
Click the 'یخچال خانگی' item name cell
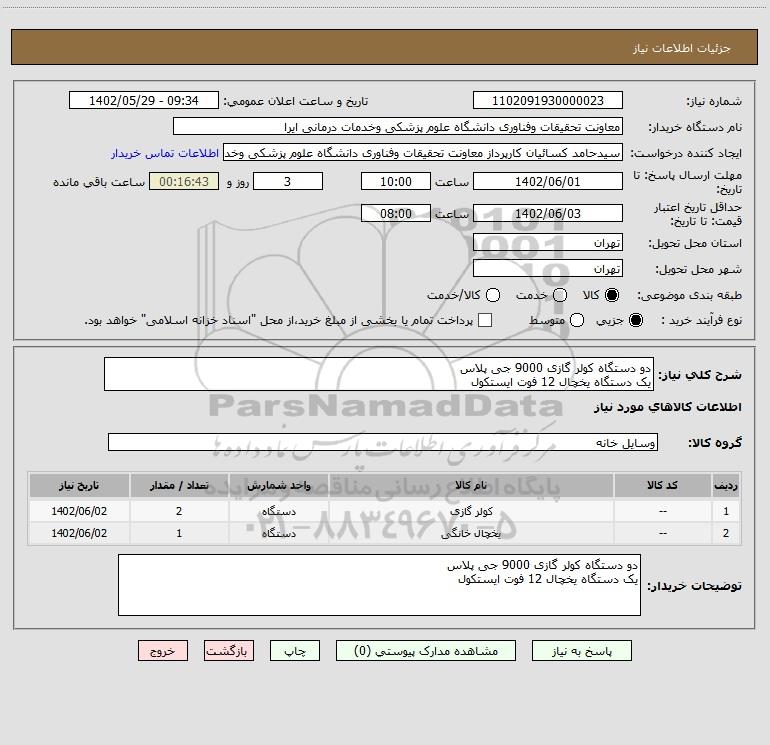click(x=471, y=533)
